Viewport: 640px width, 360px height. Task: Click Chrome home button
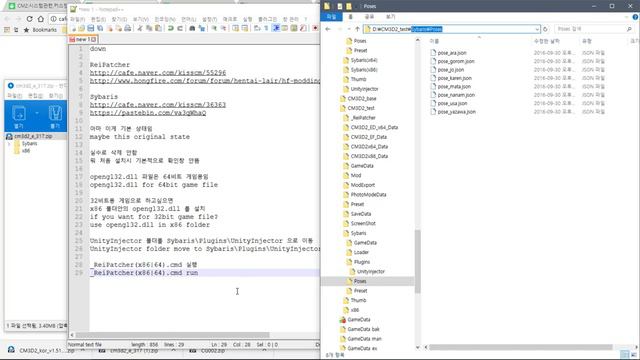pyautogui.click(x=40, y=19)
